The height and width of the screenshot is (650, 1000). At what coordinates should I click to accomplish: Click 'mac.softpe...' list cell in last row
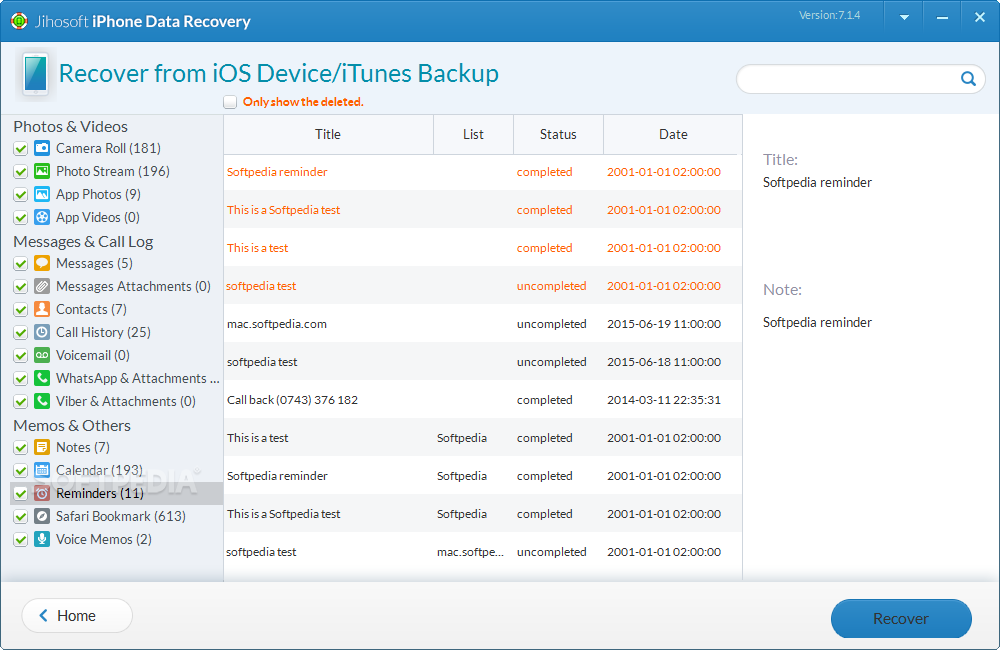click(471, 552)
